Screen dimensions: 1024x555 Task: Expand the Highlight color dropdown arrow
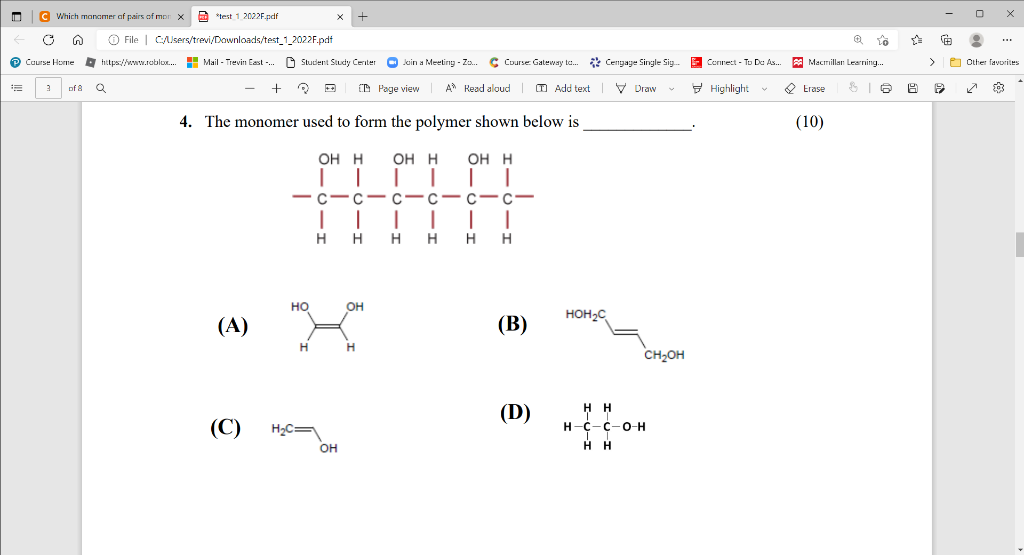pos(764,89)
